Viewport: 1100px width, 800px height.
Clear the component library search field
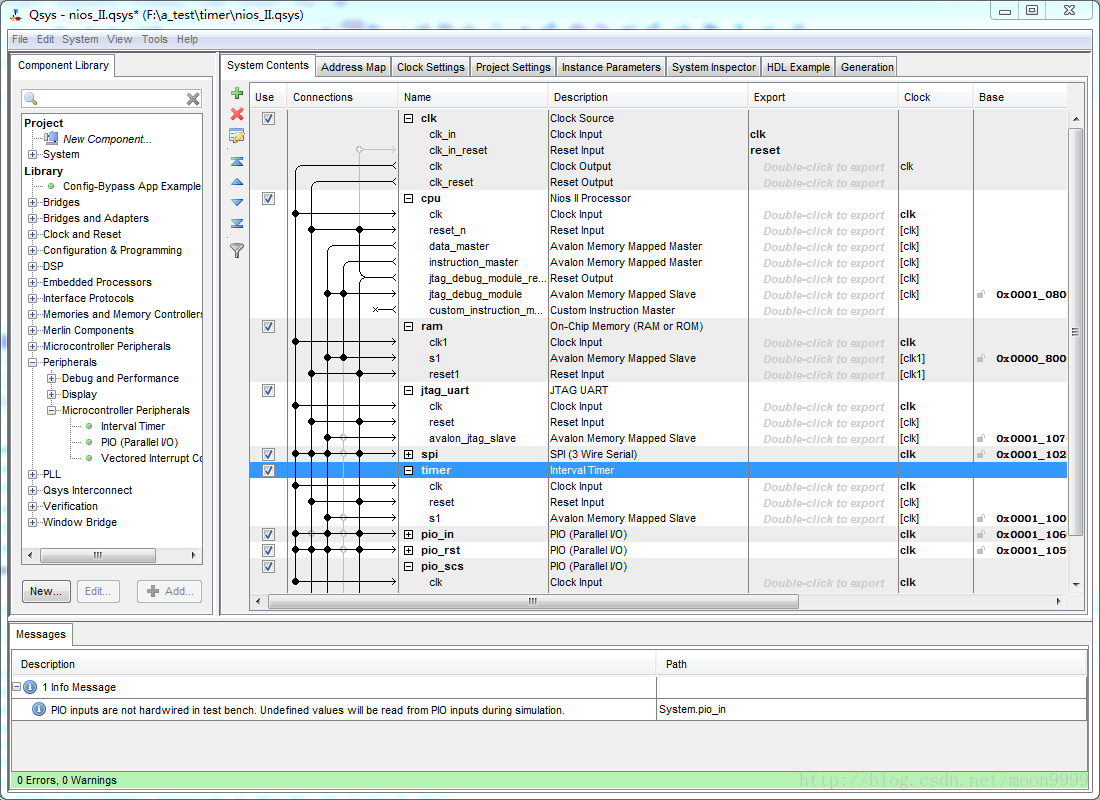tap(193, 99)
